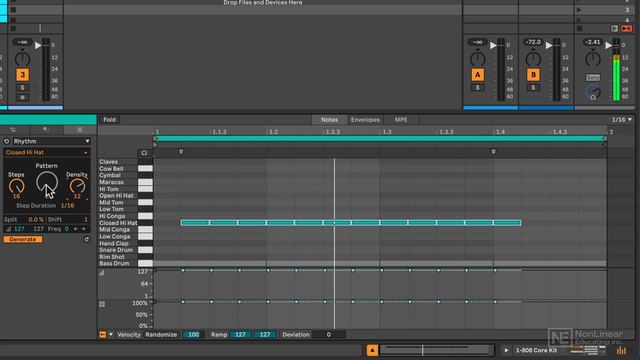640x360 pixels.
Task: Launch scene 3 play triangle
Action: pyautogui.click(x=579, y=10)
